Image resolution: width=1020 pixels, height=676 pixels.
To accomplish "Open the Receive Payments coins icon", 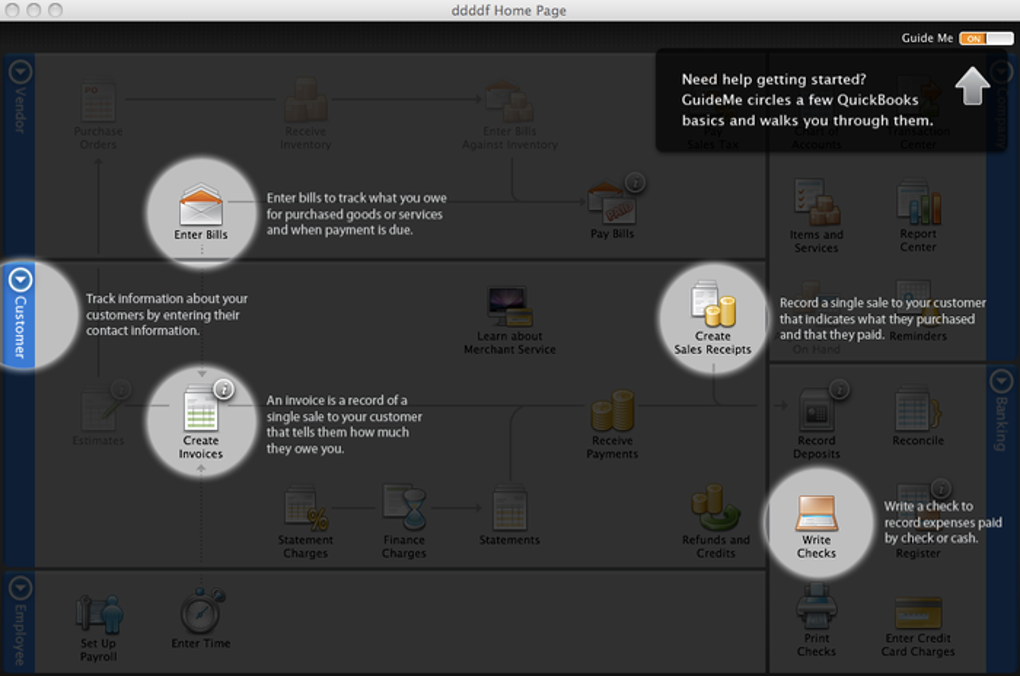I will pyautogui.click(x=612, y=411).
